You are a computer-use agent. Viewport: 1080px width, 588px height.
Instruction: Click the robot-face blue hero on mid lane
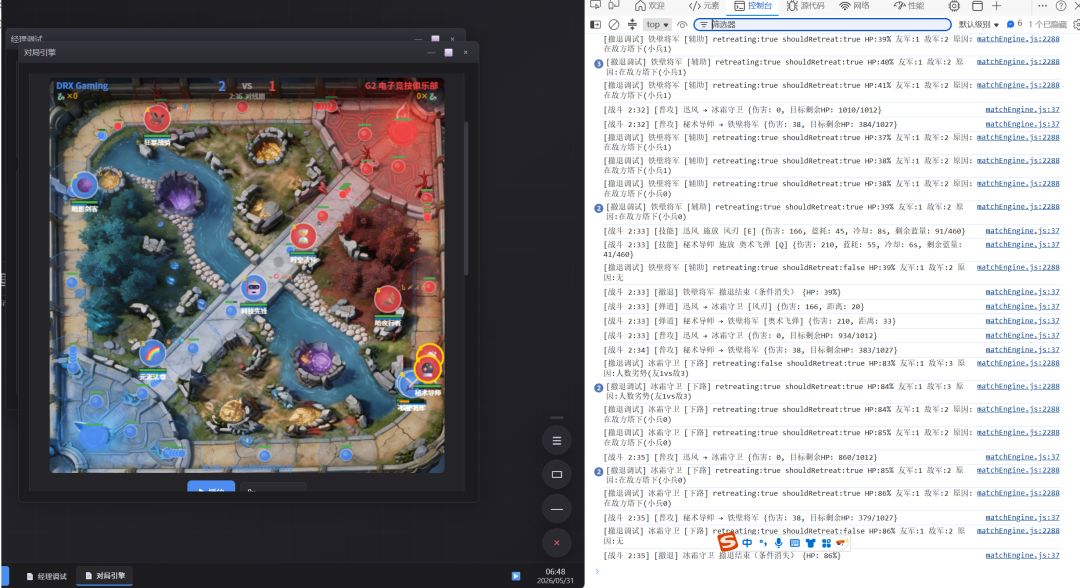click(253, 287)
